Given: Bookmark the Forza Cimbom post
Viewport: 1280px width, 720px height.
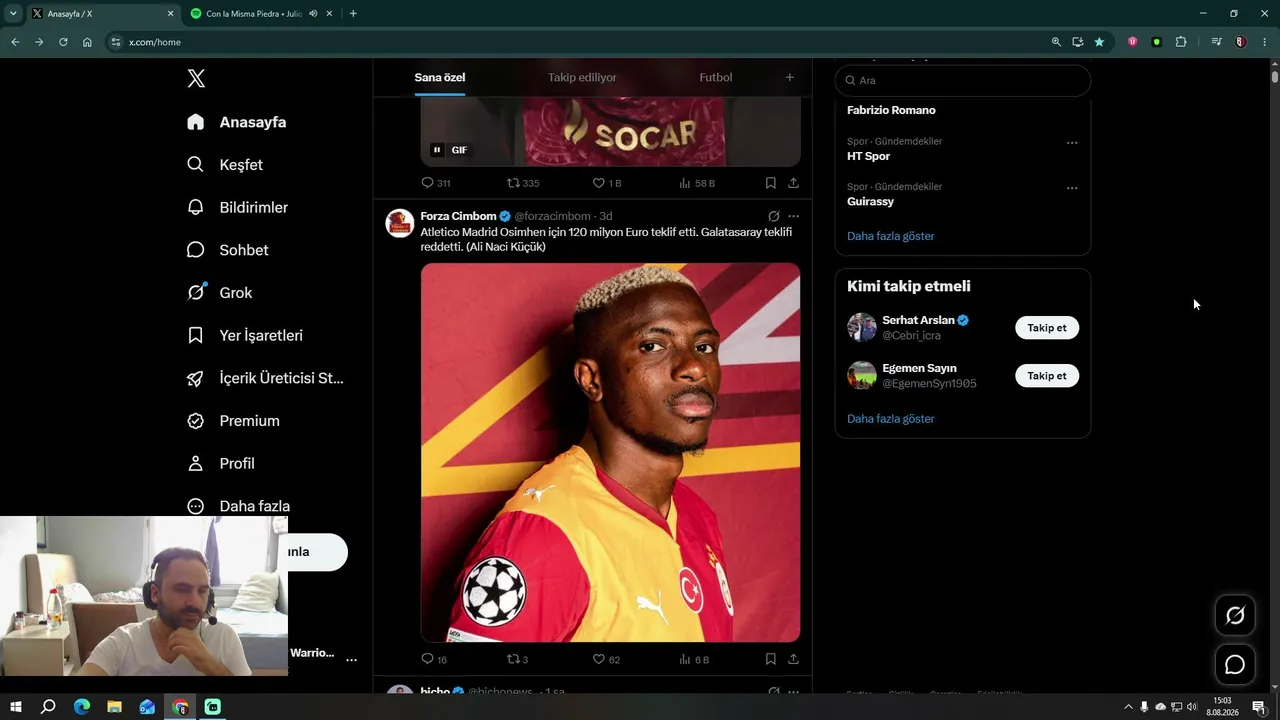Looking at the screenshot, I should [770, 659].
